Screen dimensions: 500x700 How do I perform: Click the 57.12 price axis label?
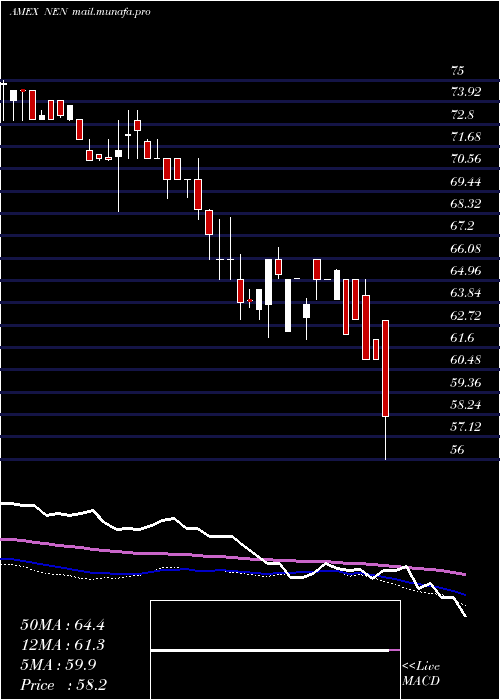tap(467, 427)
